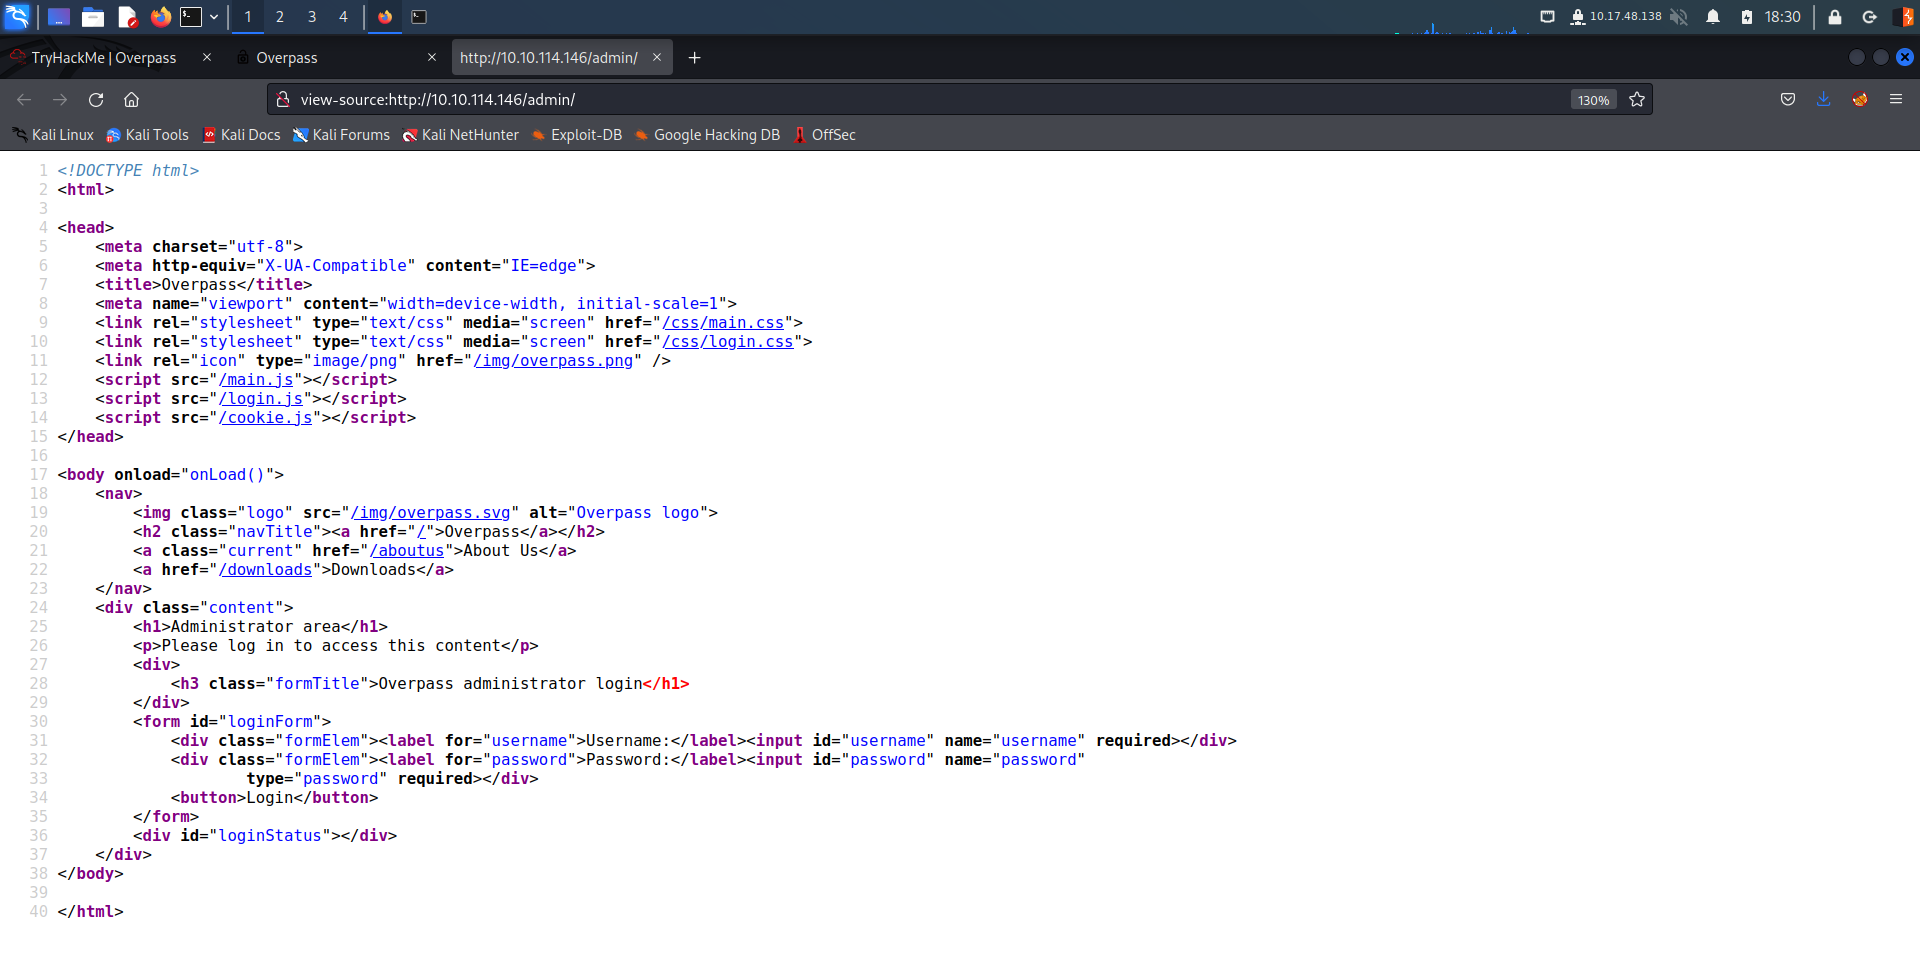
Task: Bookmark this page with star icon
Action: [1637, 99]
